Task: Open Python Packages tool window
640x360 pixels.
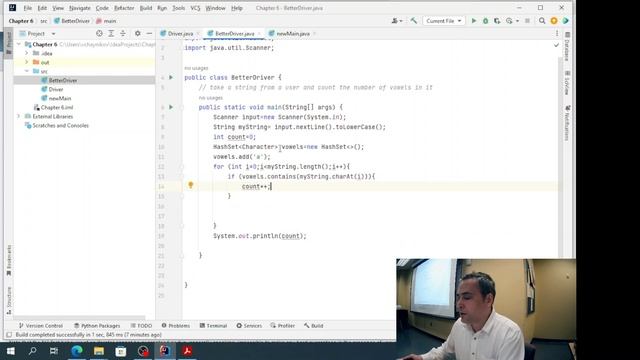Action: (97, 325)
